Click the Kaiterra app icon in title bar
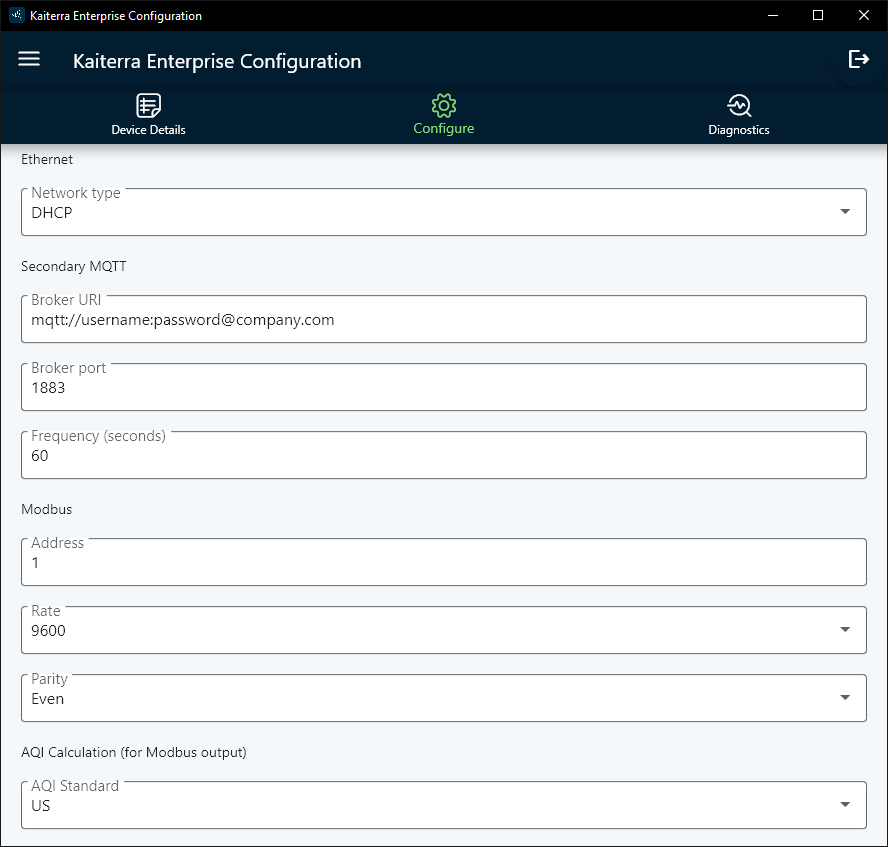The height and width of the screenshot is (847, 888). [16, 15]
